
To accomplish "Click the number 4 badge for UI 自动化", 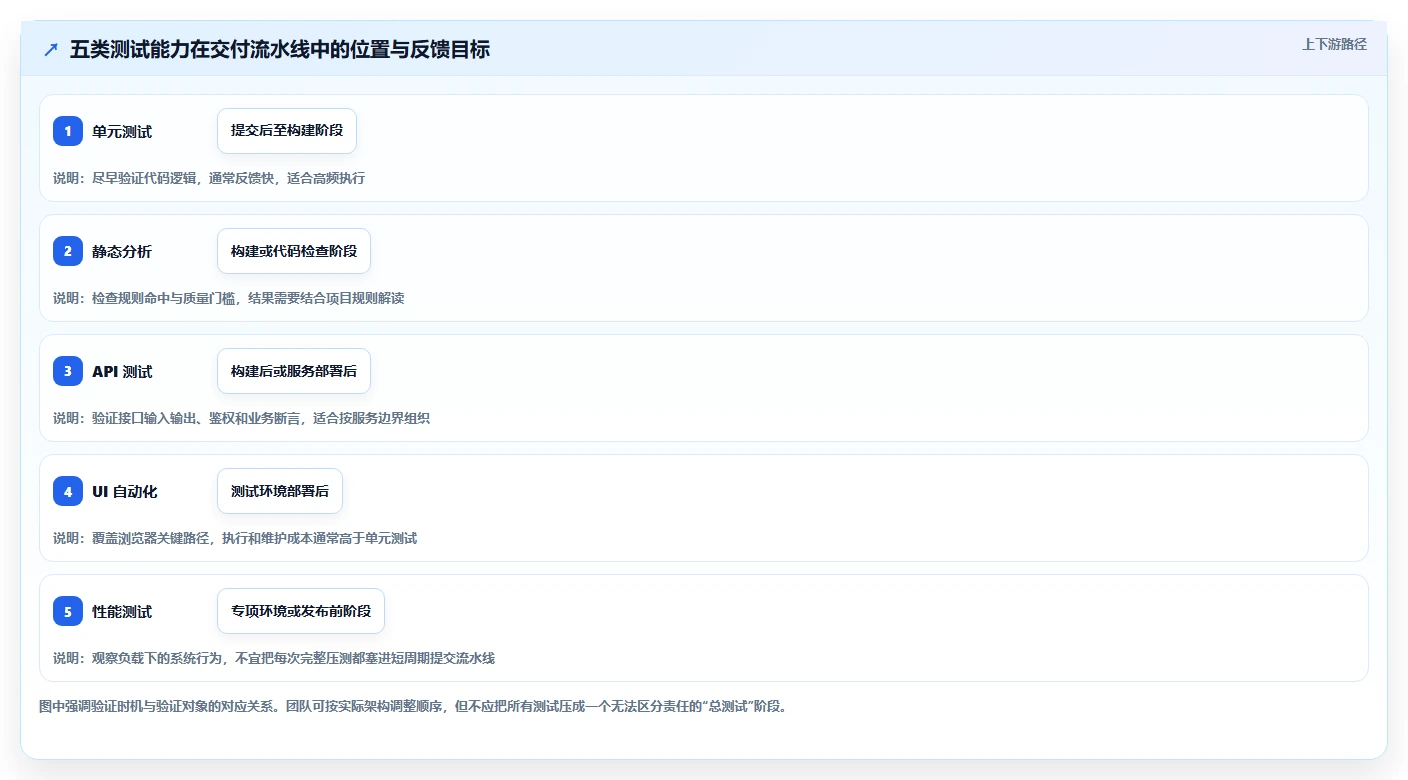I will coord(68,491).
